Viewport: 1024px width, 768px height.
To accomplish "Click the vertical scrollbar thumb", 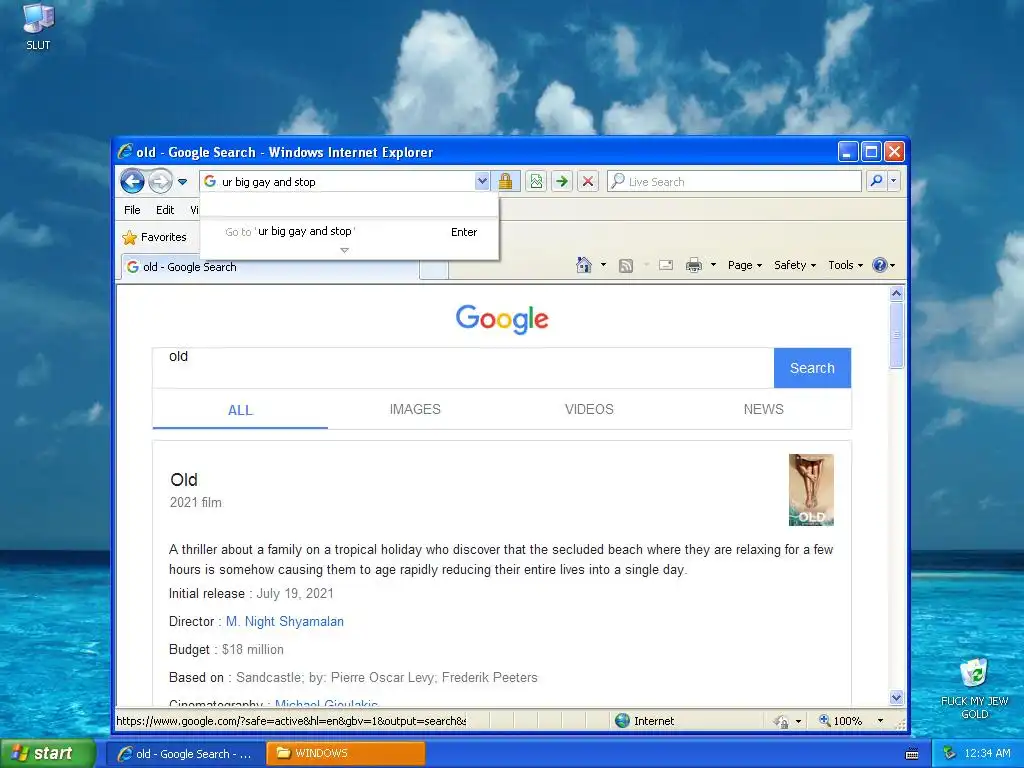I will point(897,335).
